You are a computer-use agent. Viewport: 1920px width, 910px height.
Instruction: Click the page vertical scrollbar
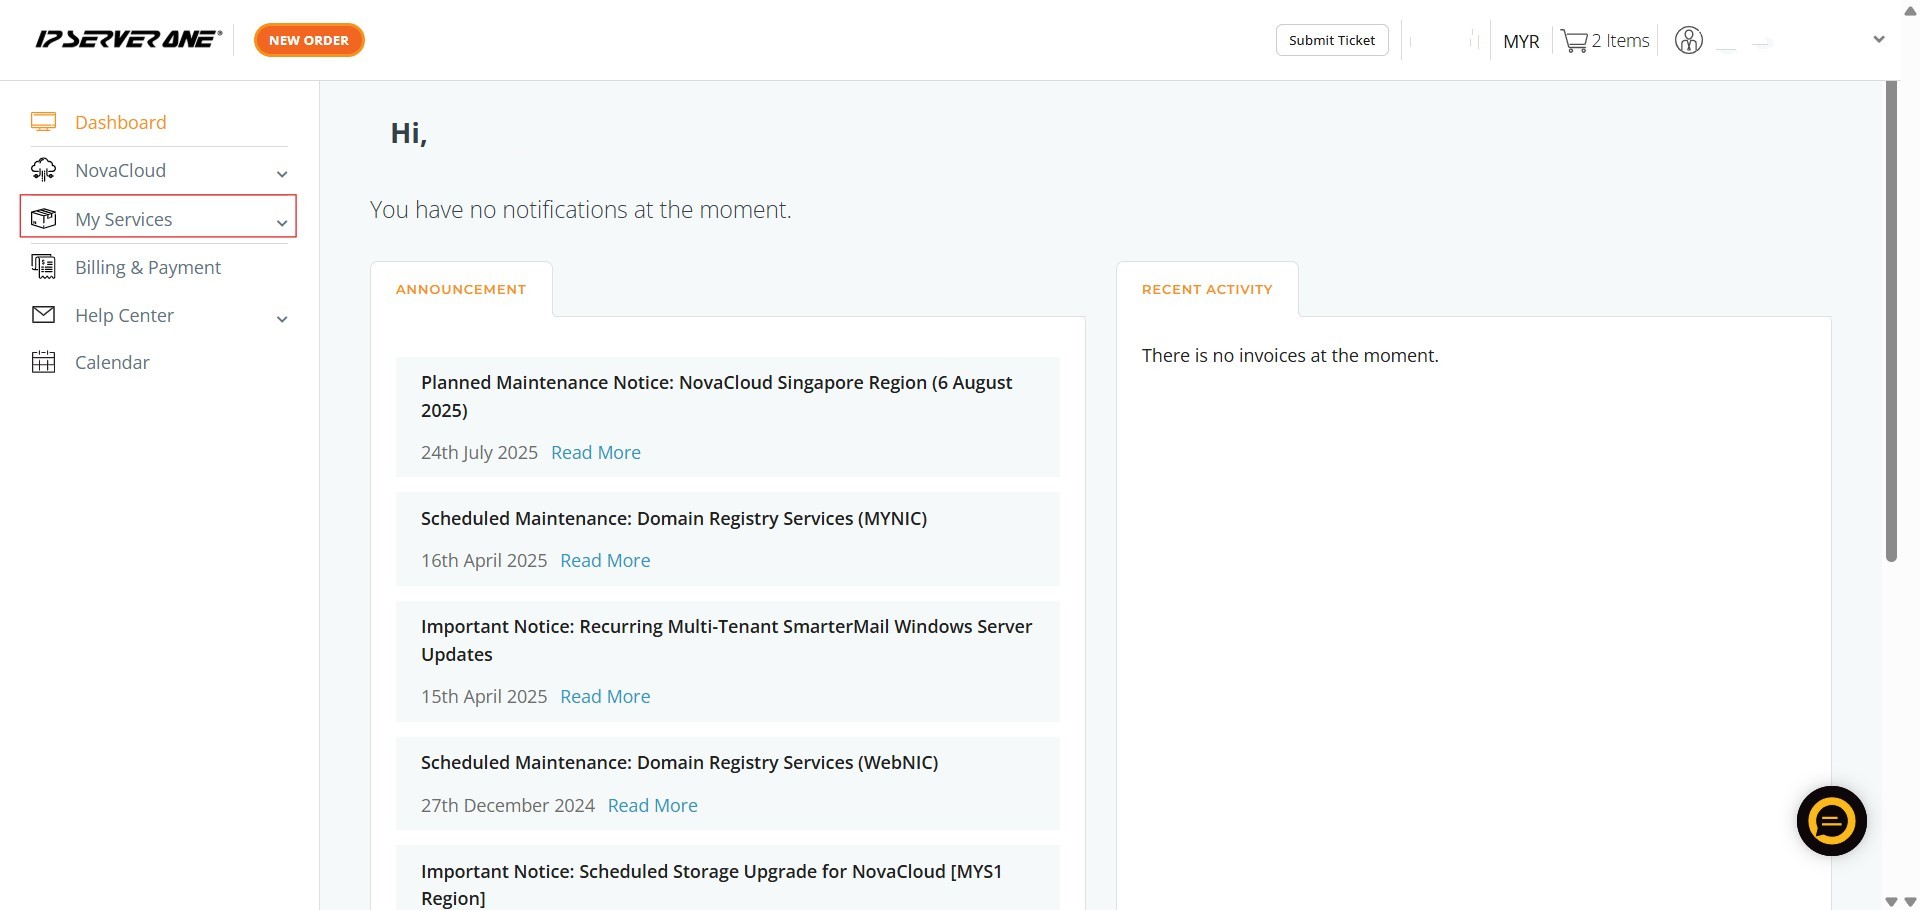[1890, 320]
